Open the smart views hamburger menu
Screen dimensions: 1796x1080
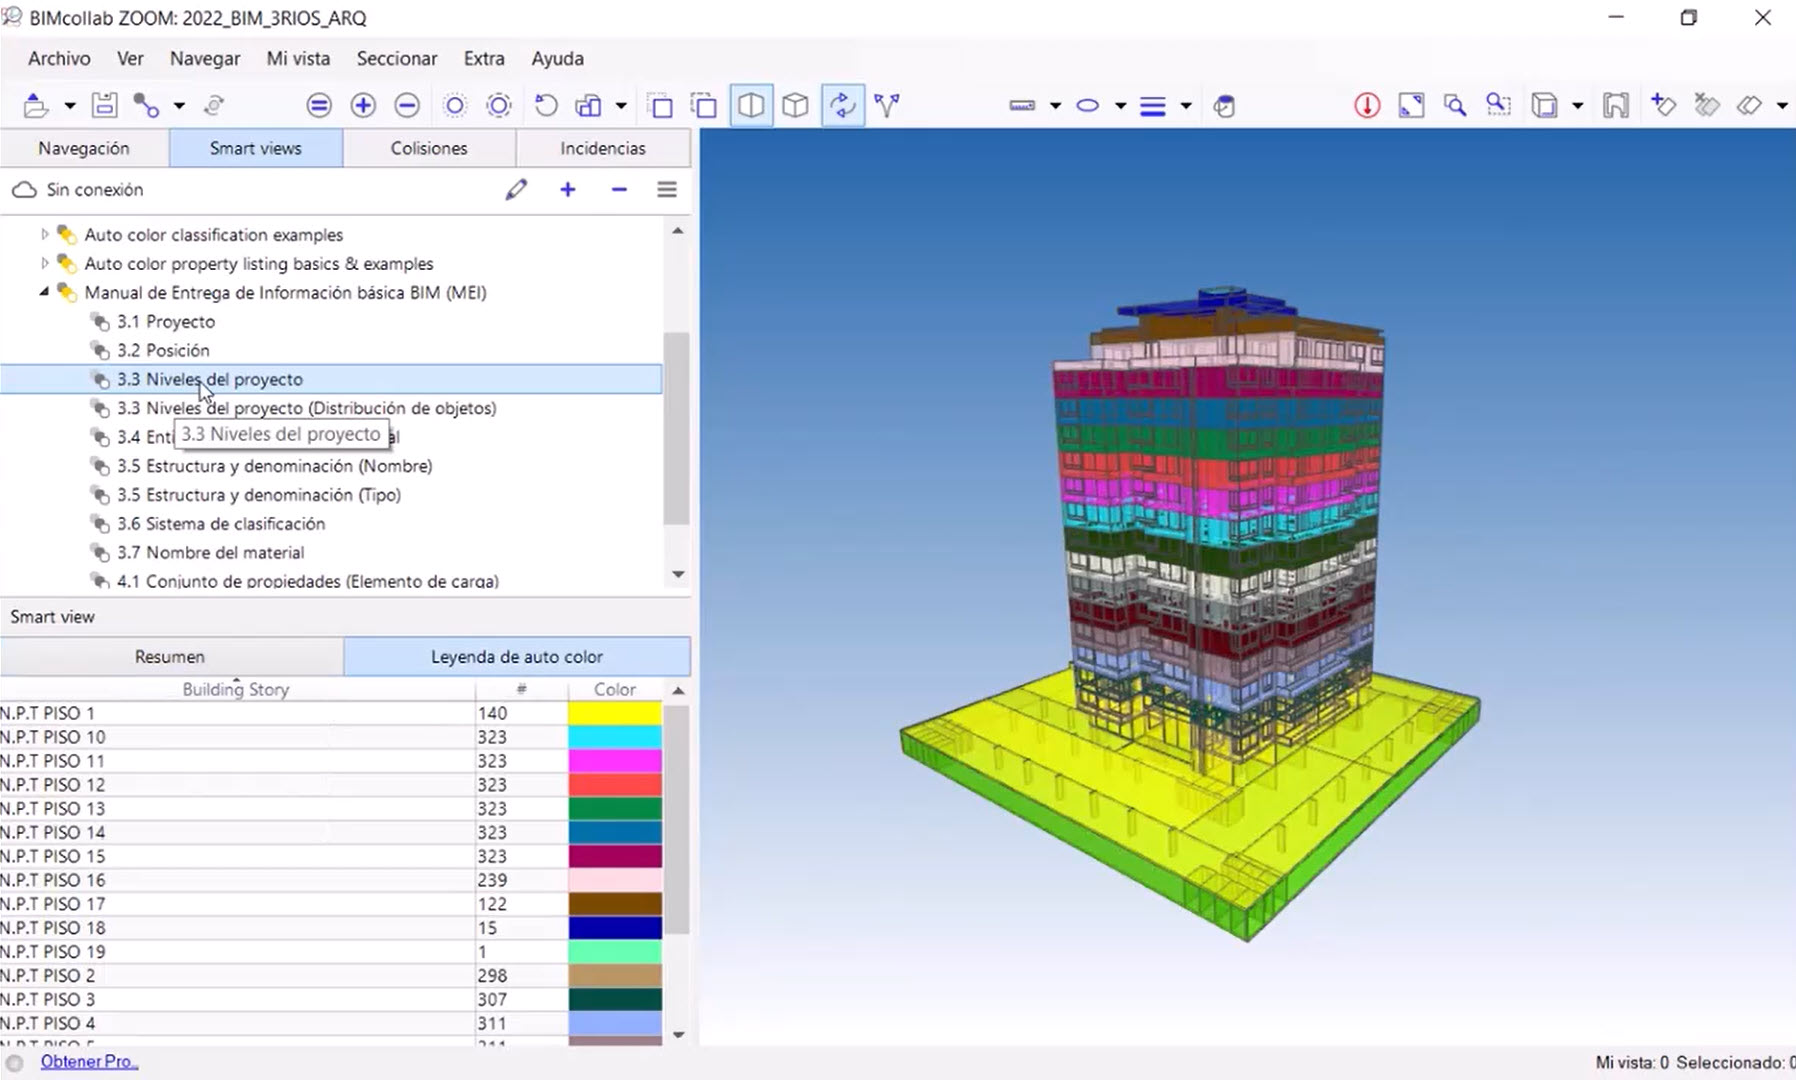click(x=667, y=190)
